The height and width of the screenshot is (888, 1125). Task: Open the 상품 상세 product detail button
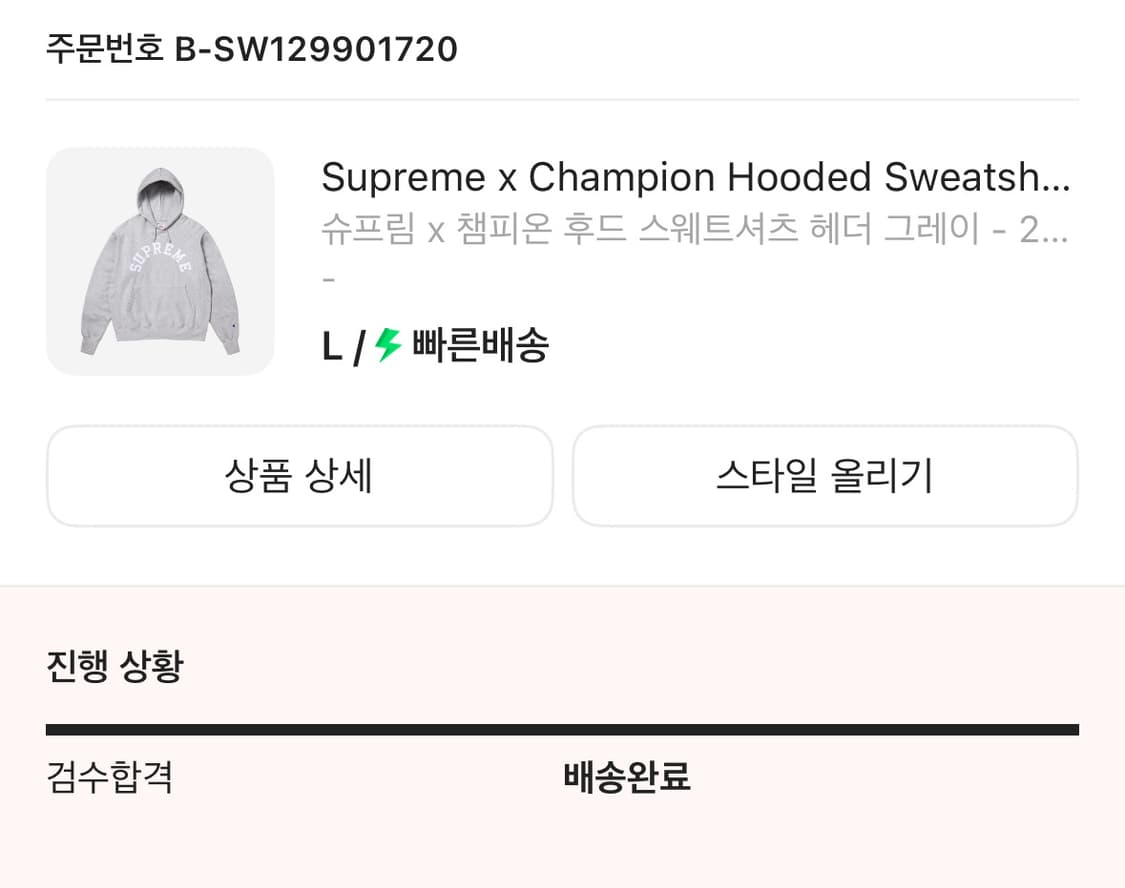tap(298, 476)
